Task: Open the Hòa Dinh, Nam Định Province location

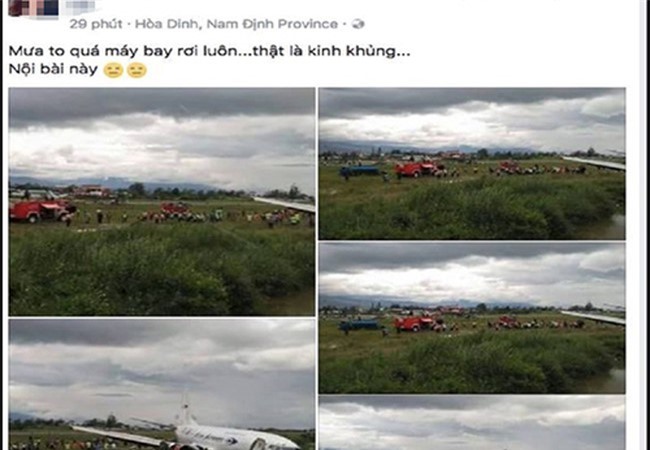Action: click(x=236, y=24)
